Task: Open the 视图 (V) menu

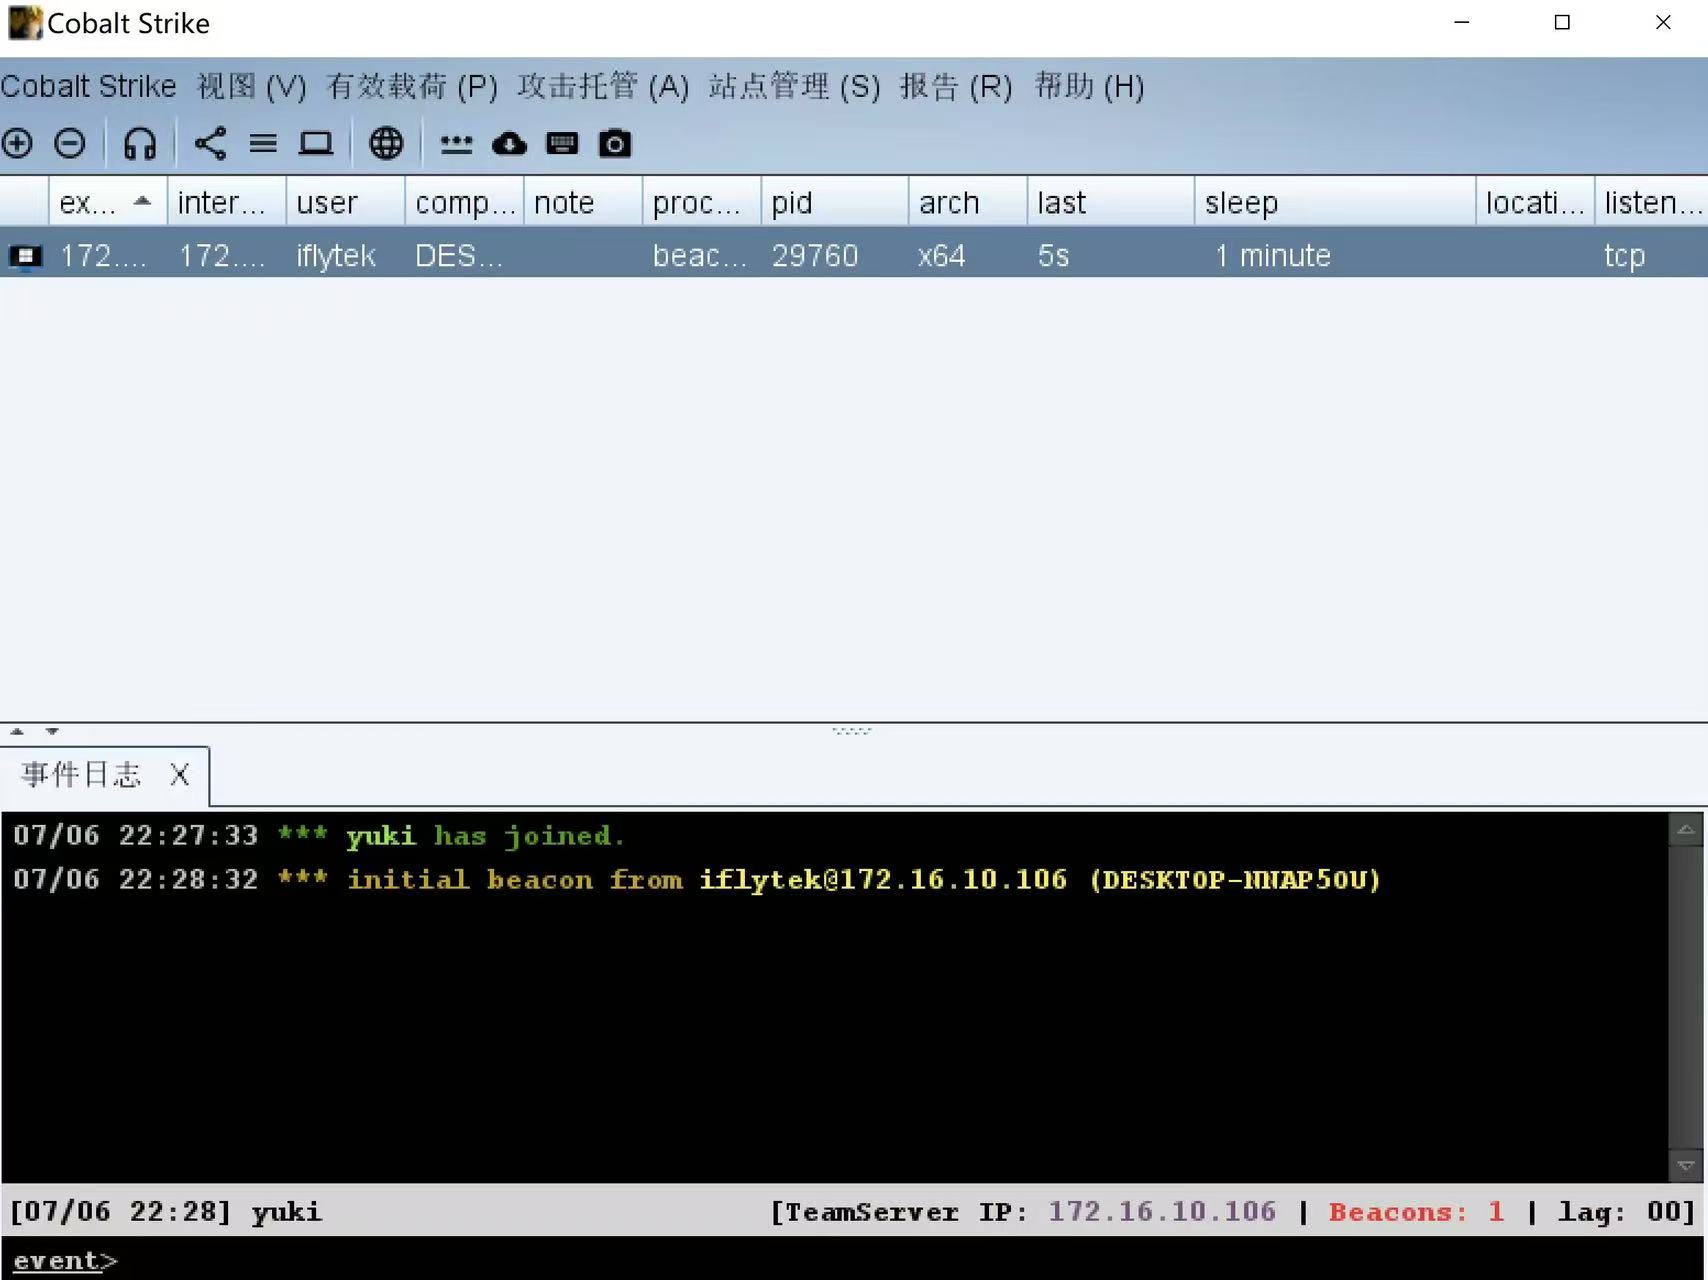Action: [252, 87]
